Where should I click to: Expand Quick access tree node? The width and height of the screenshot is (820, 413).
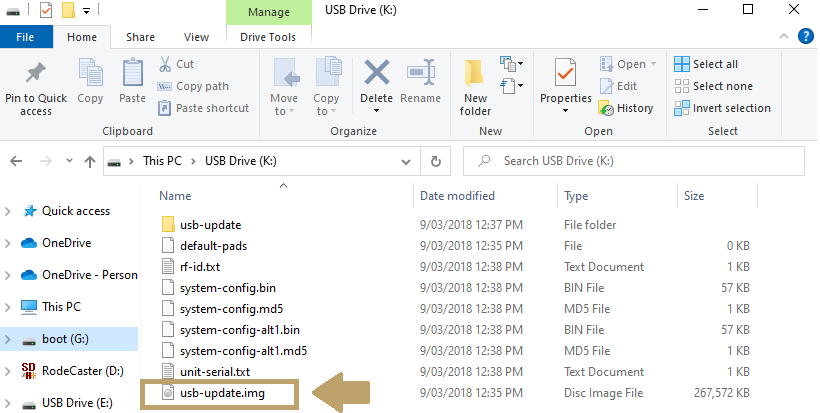point(8,212)
